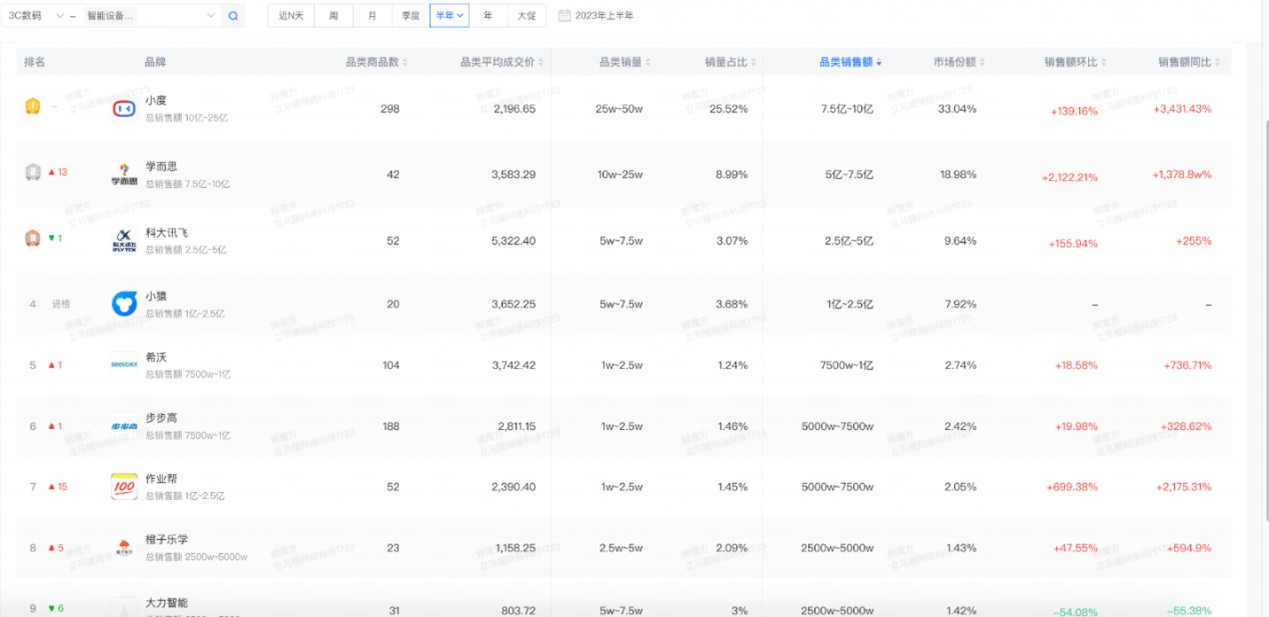Open the 科大讯飞 brand name link
The width and height of the screenshot is (1269, 617).
click(x=167, y=233)
